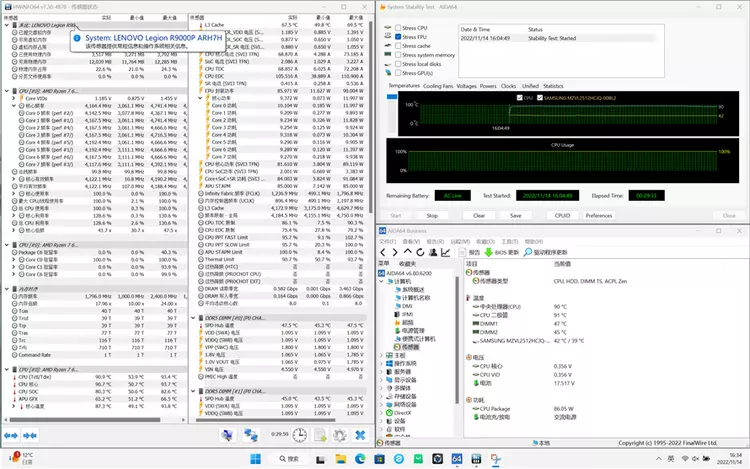Switch to Statistics tab

(x=553, y=86)
